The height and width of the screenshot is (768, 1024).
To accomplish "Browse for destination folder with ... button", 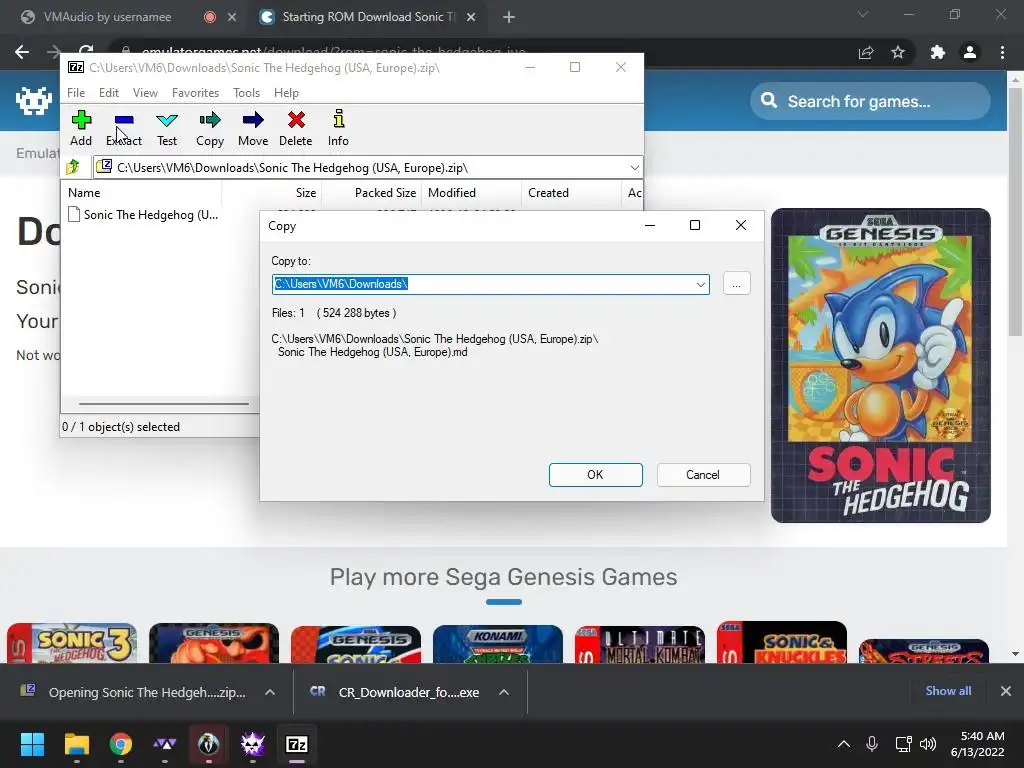I will [x=737, y=284].
